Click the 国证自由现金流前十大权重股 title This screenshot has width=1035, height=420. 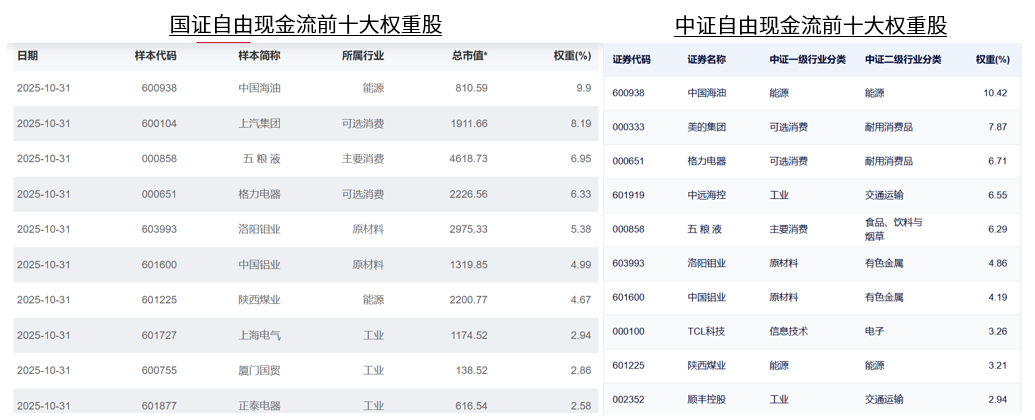coord(305,24)
